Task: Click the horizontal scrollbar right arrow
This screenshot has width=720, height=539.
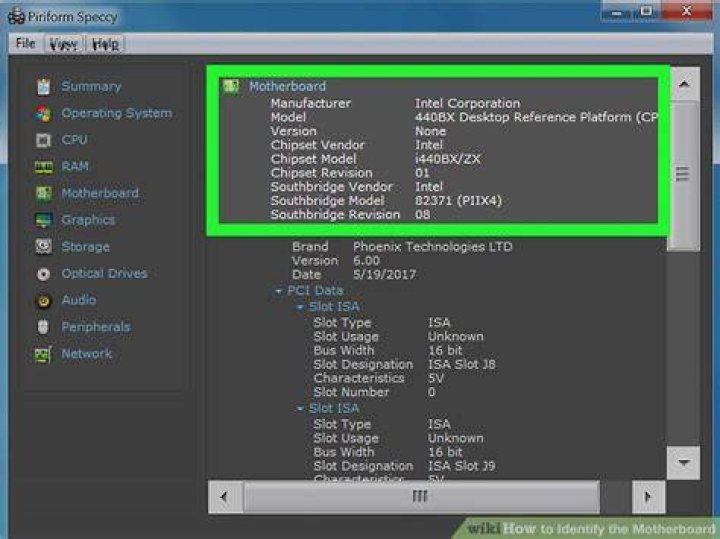Action: (x=648, y=496)
